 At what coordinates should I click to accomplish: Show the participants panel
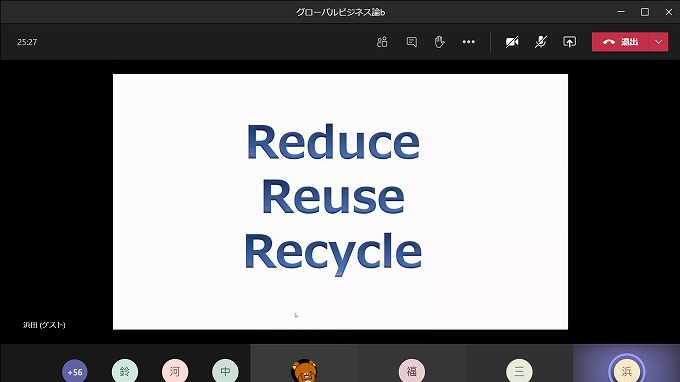pos(382,42)
